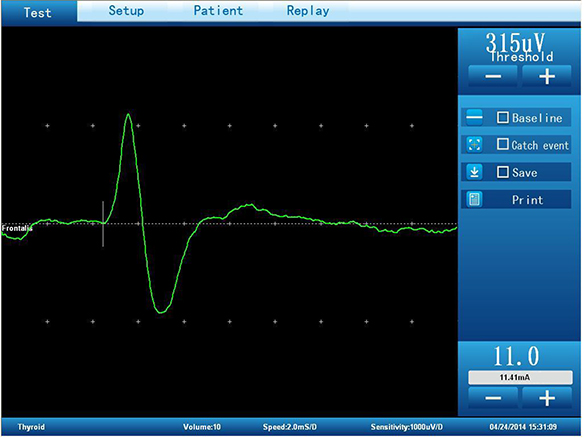The image size is (584, 438).
Task: Switch to the Setup tab
Action: tap(126, 11)
